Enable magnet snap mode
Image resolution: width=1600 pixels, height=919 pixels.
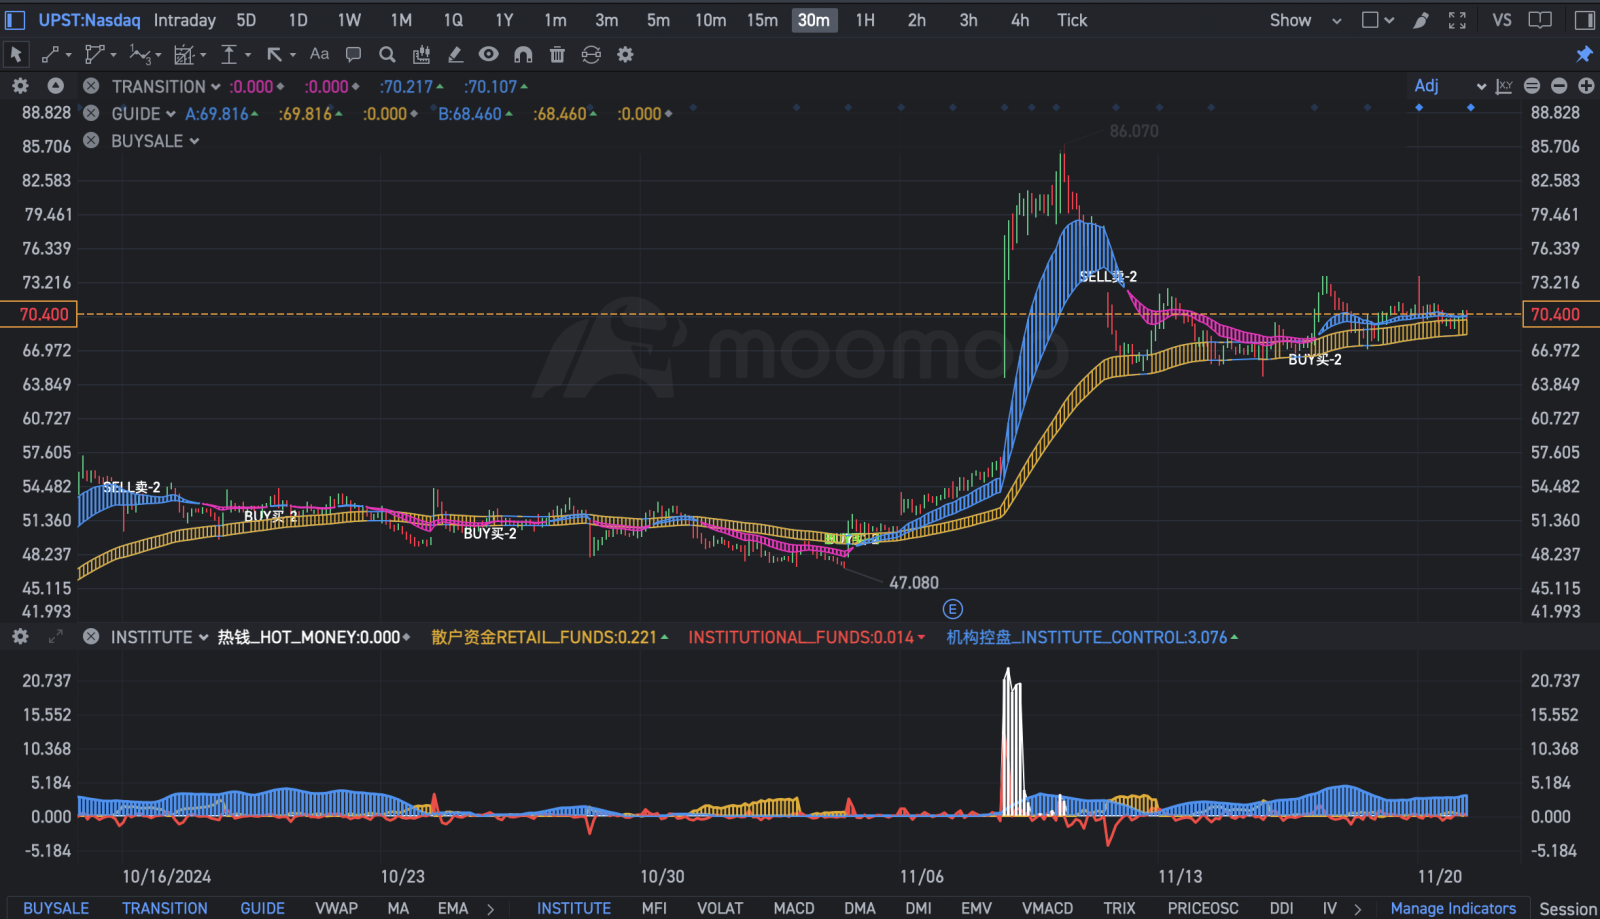click(523, 55)
